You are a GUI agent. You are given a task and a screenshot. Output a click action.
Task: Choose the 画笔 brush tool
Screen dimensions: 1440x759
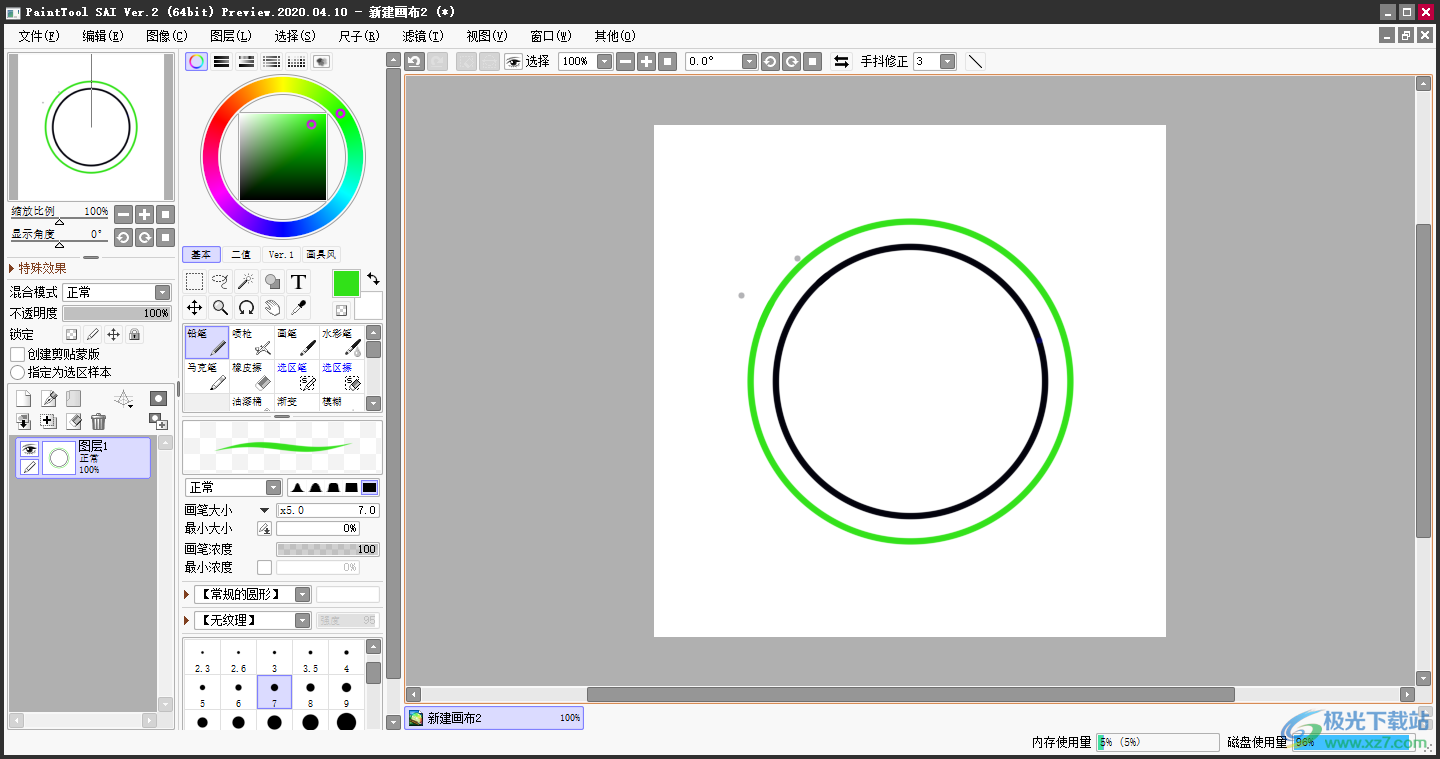click(297, 343)
